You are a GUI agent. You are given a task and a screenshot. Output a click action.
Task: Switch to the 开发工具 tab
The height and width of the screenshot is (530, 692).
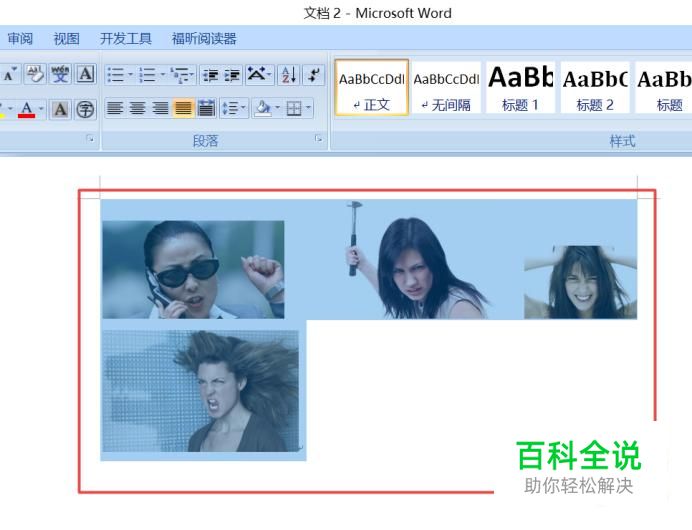click(126, 39)
